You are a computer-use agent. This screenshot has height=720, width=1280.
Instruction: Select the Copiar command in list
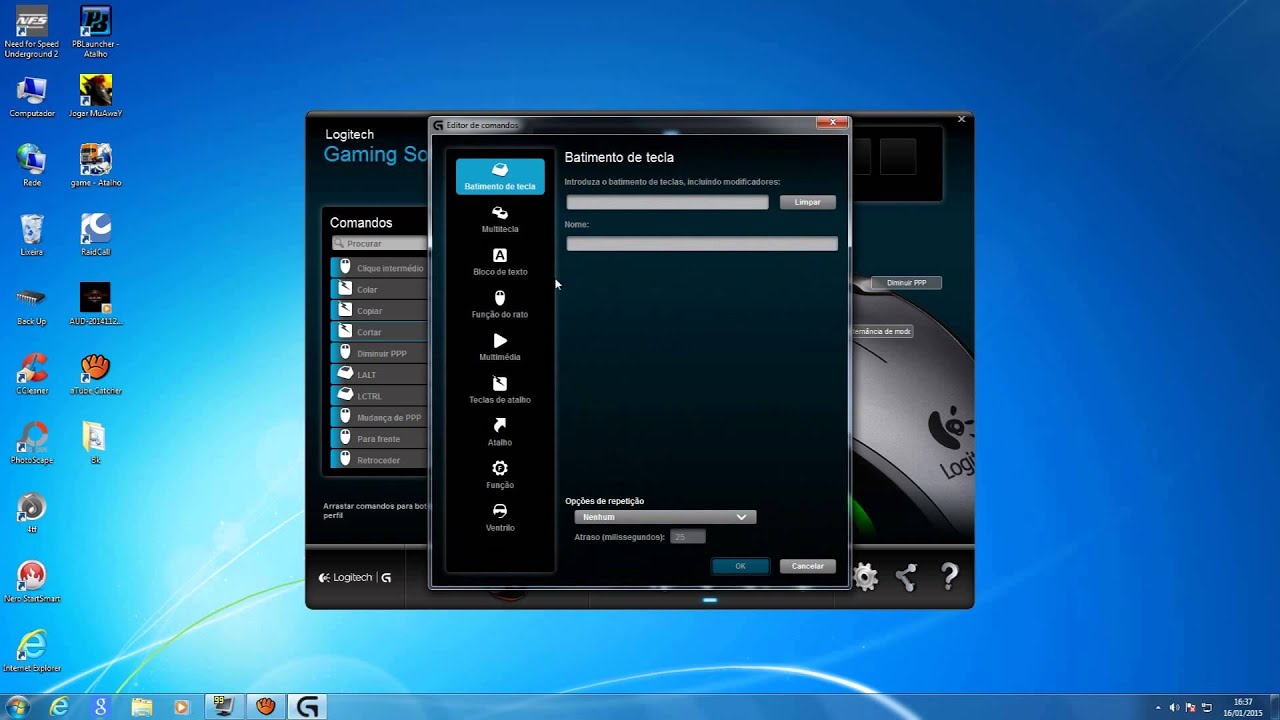point(380,311)
